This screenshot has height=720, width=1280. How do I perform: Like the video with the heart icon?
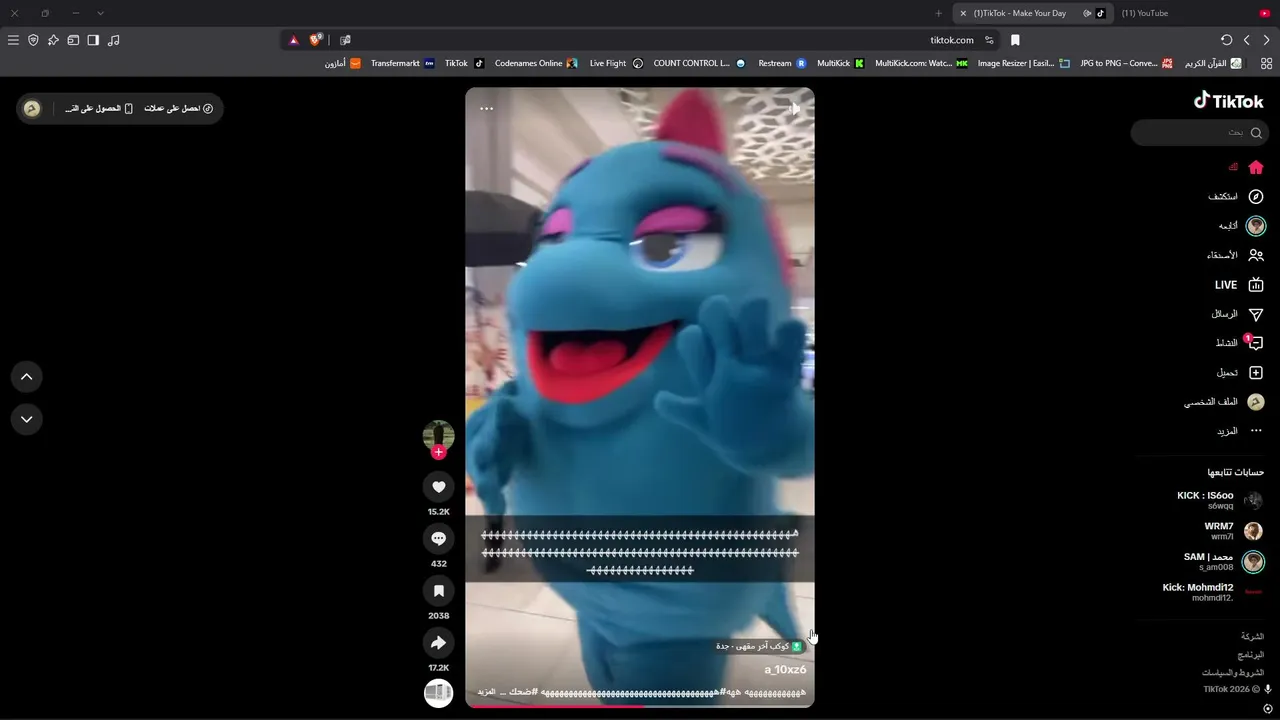coord(438,487)
